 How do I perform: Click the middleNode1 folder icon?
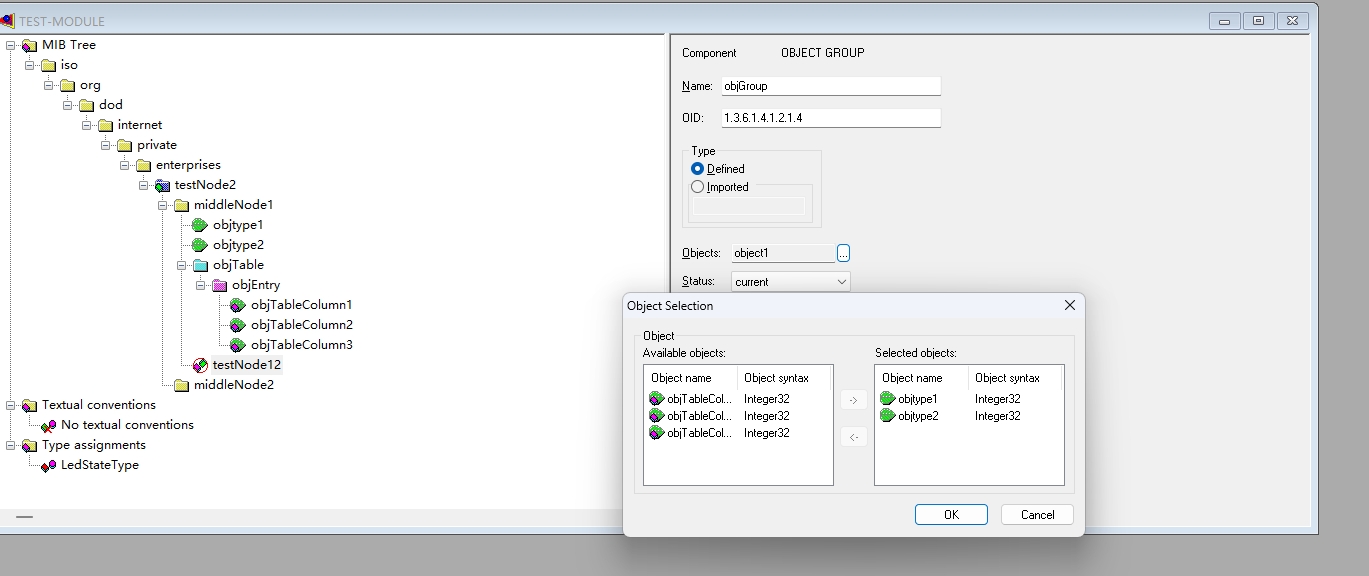[x=181, y=205]
